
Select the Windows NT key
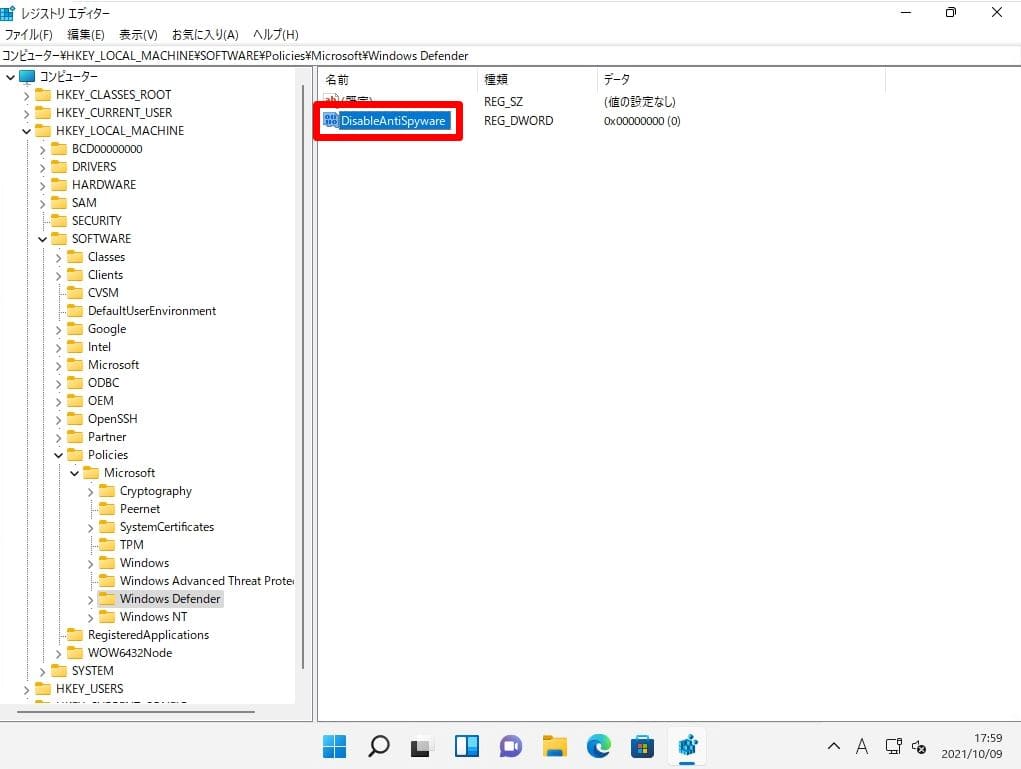coord(153,617)
